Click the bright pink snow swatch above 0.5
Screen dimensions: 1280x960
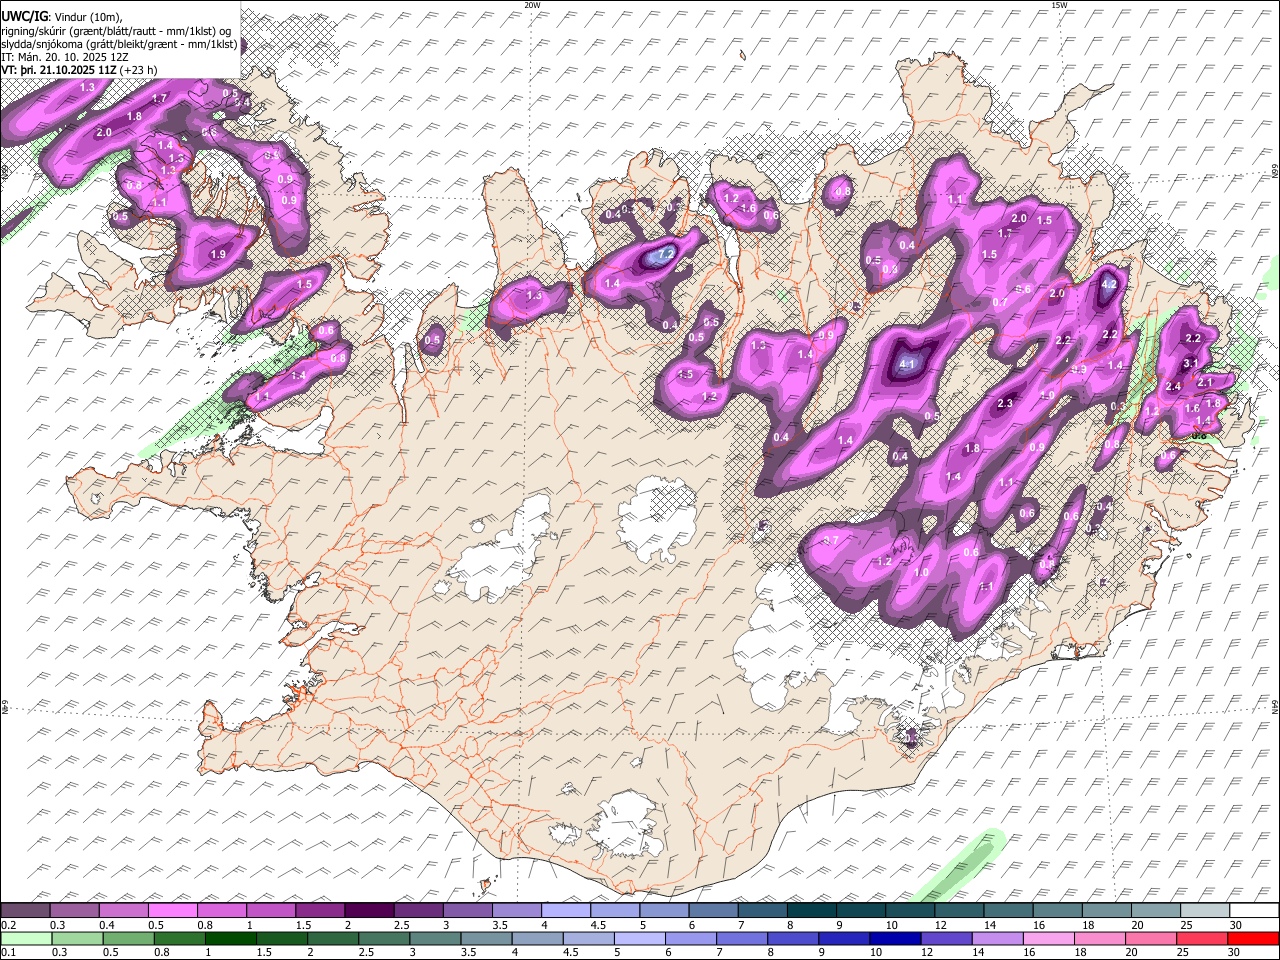tap(172, 910)
